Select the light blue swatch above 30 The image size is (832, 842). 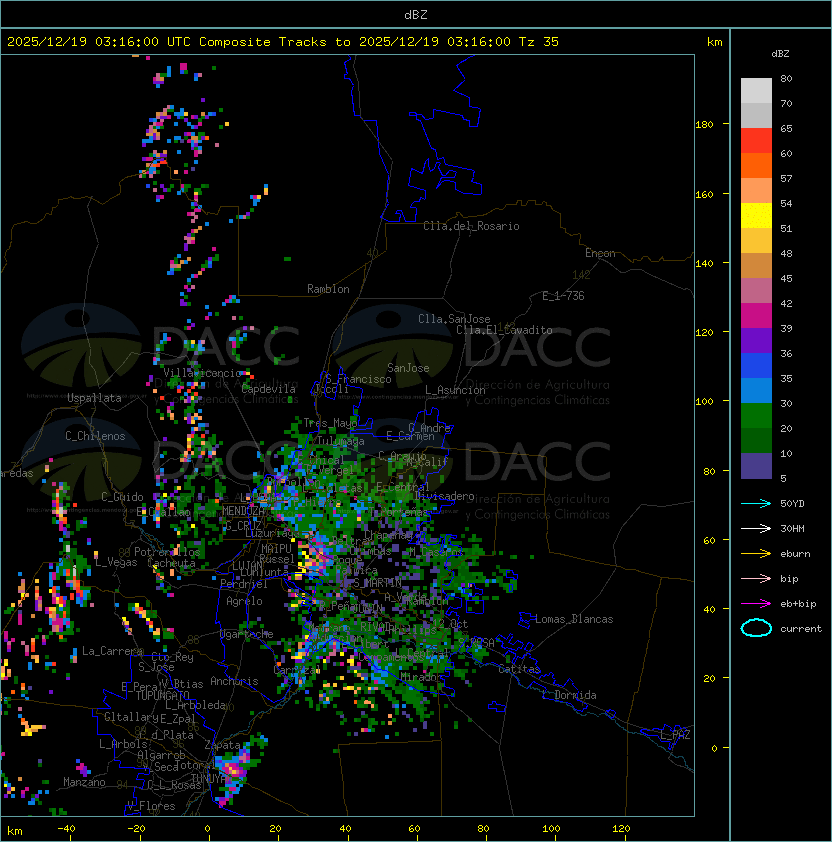click(756, 390)
